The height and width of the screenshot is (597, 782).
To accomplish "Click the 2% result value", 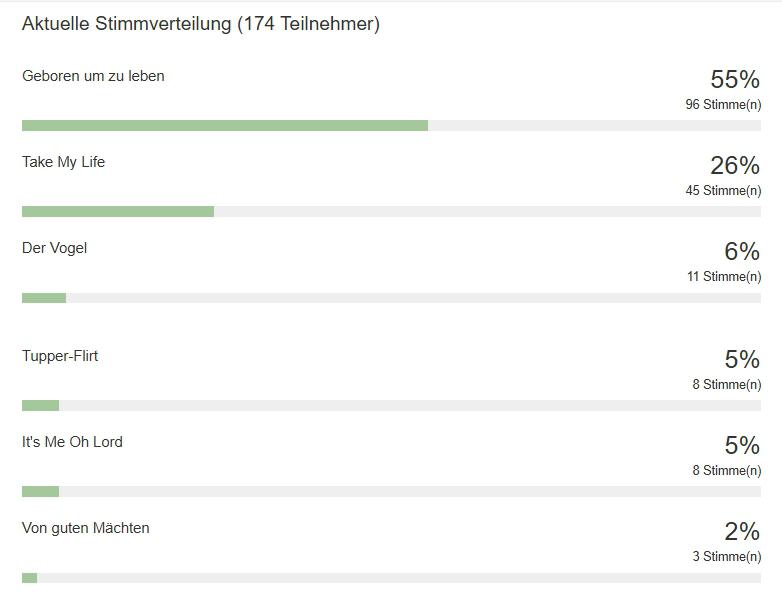I will click(742, 532).
